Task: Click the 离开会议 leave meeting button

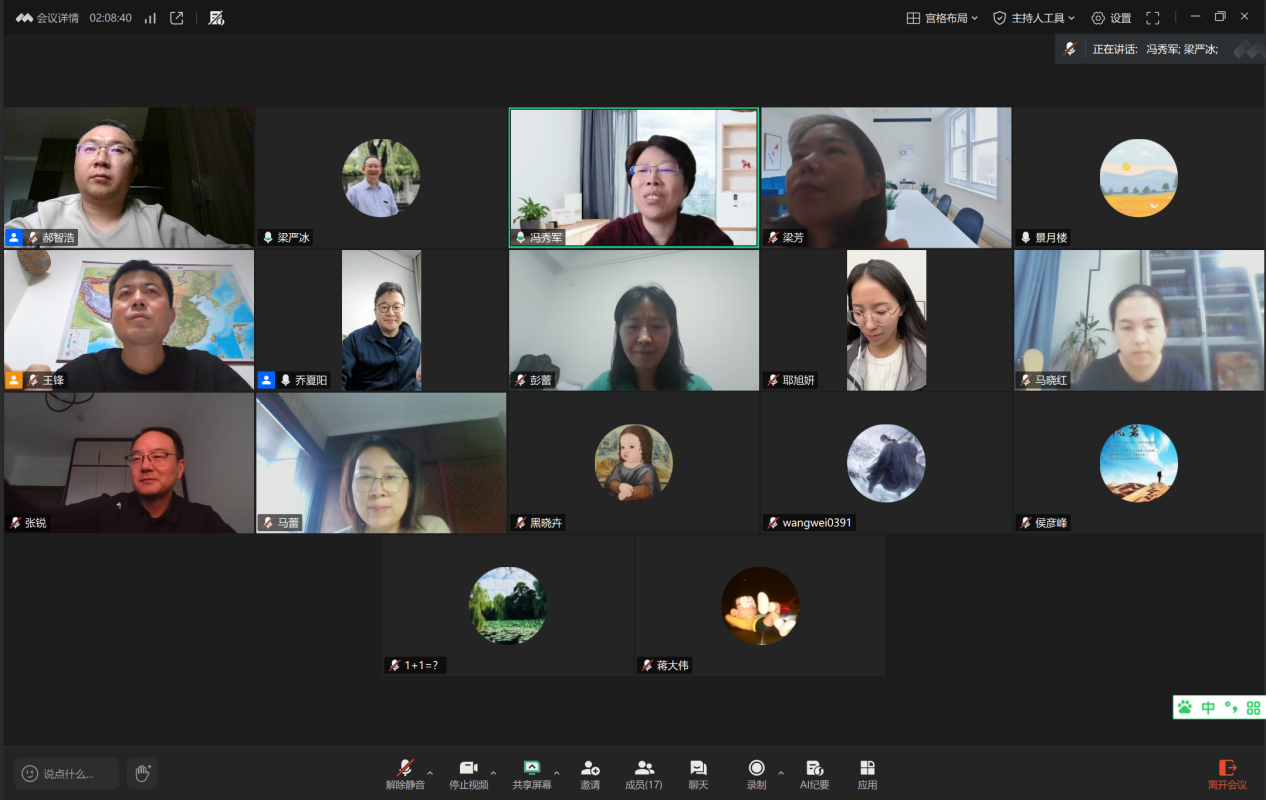Action: pos(1227,773)
